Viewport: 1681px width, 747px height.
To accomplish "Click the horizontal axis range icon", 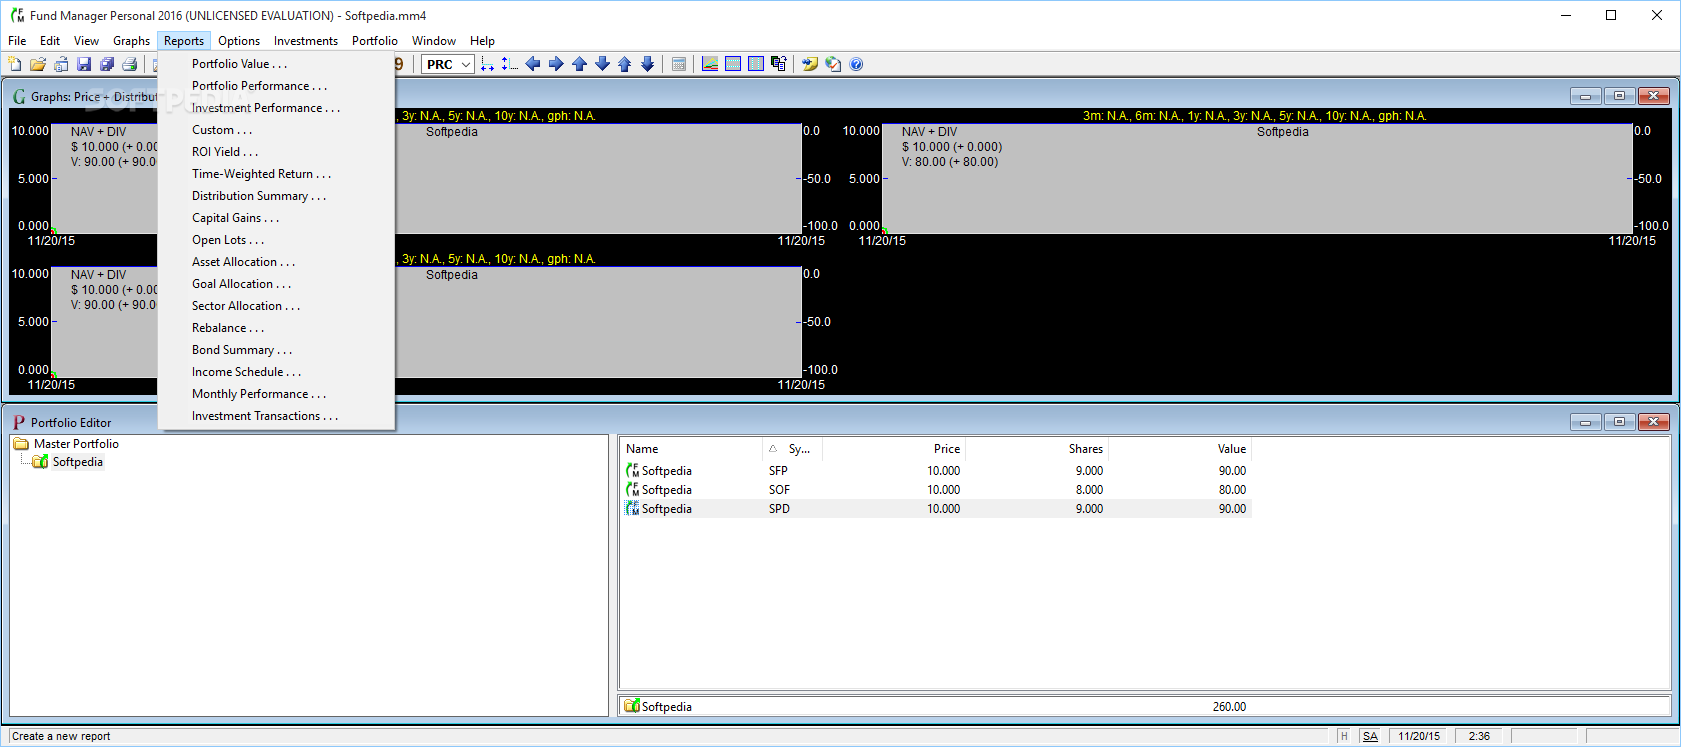I will point(487,64).
